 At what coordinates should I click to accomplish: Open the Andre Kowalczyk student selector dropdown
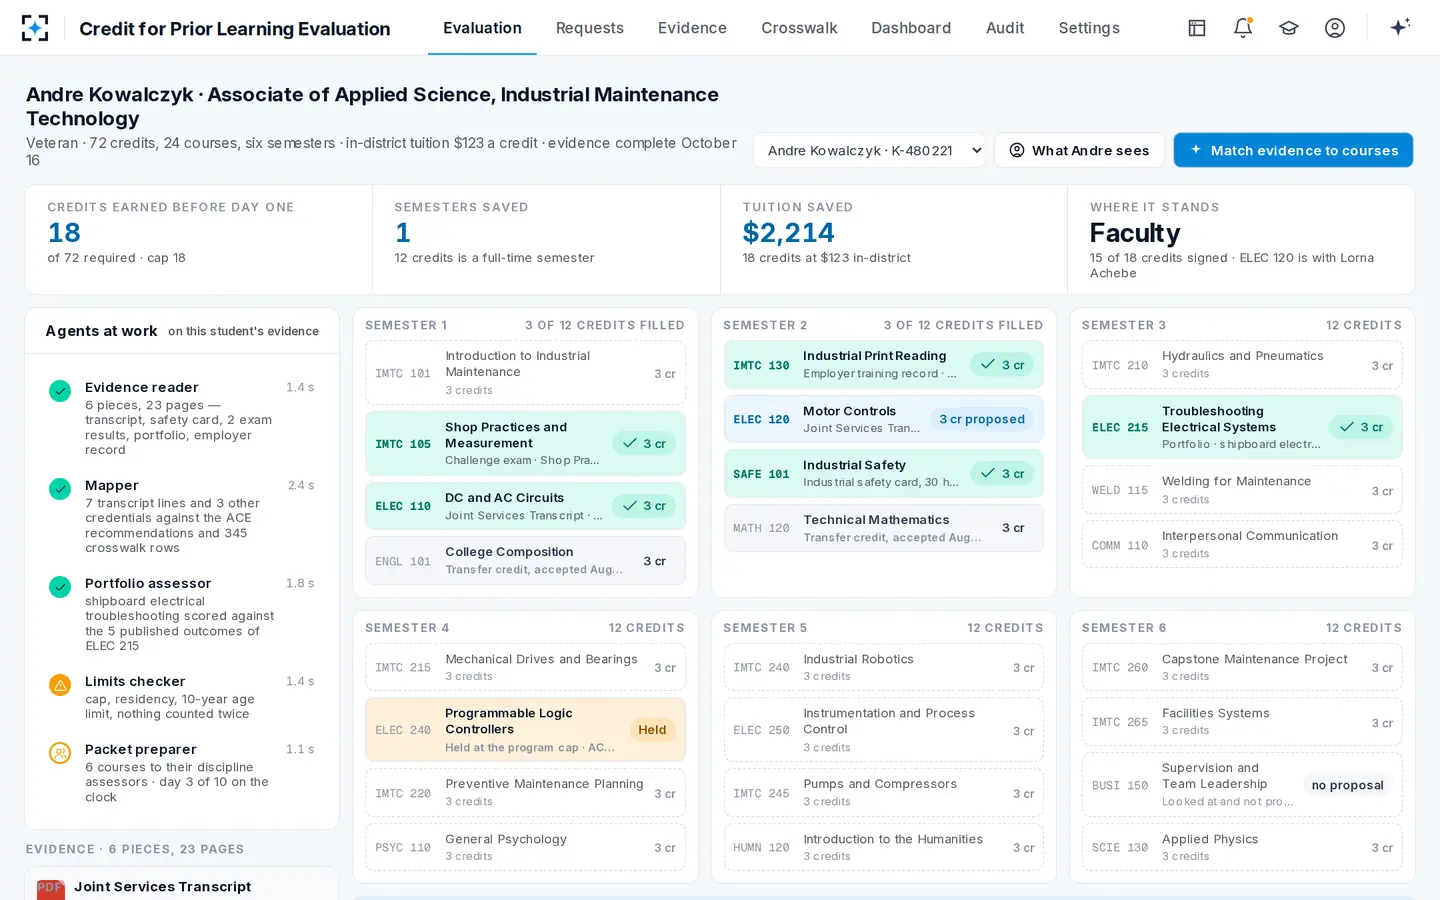[x=869, y=151]
